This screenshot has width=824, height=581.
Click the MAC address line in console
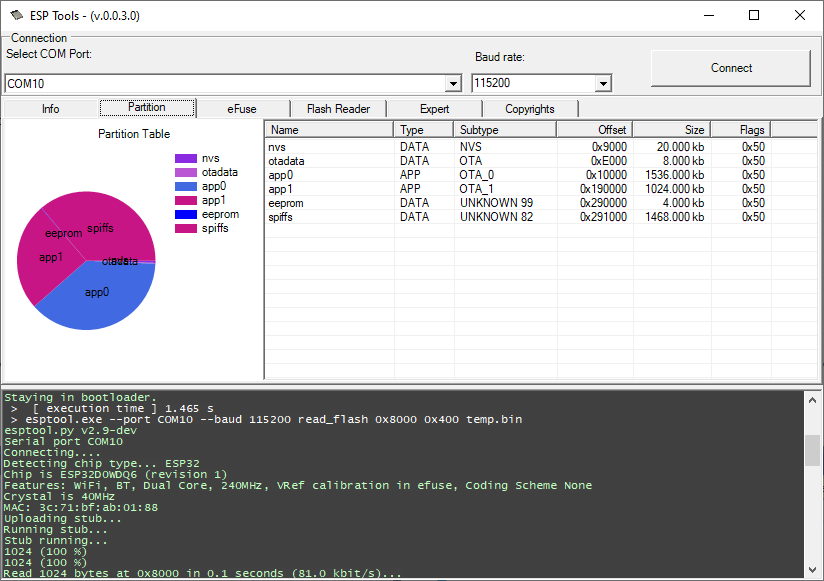(x=81, y=507)
